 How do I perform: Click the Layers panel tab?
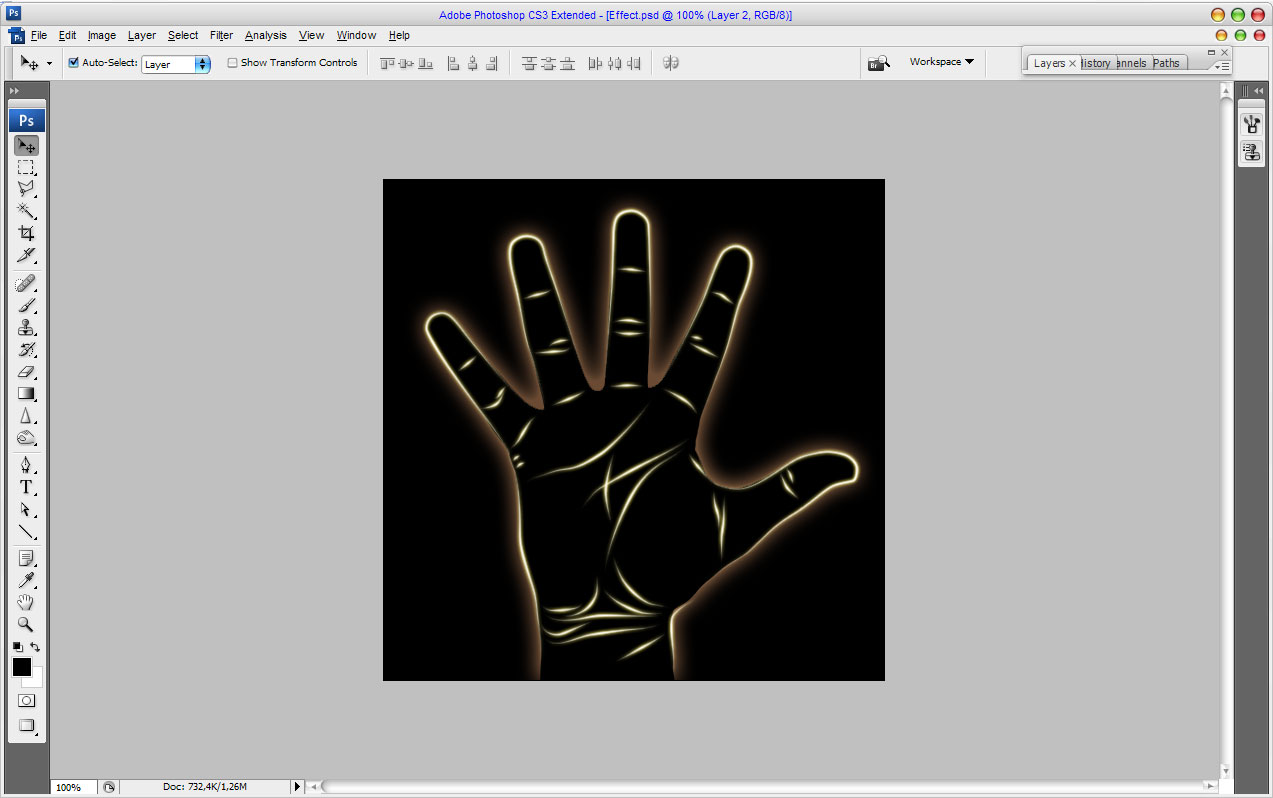[1049, 63]
